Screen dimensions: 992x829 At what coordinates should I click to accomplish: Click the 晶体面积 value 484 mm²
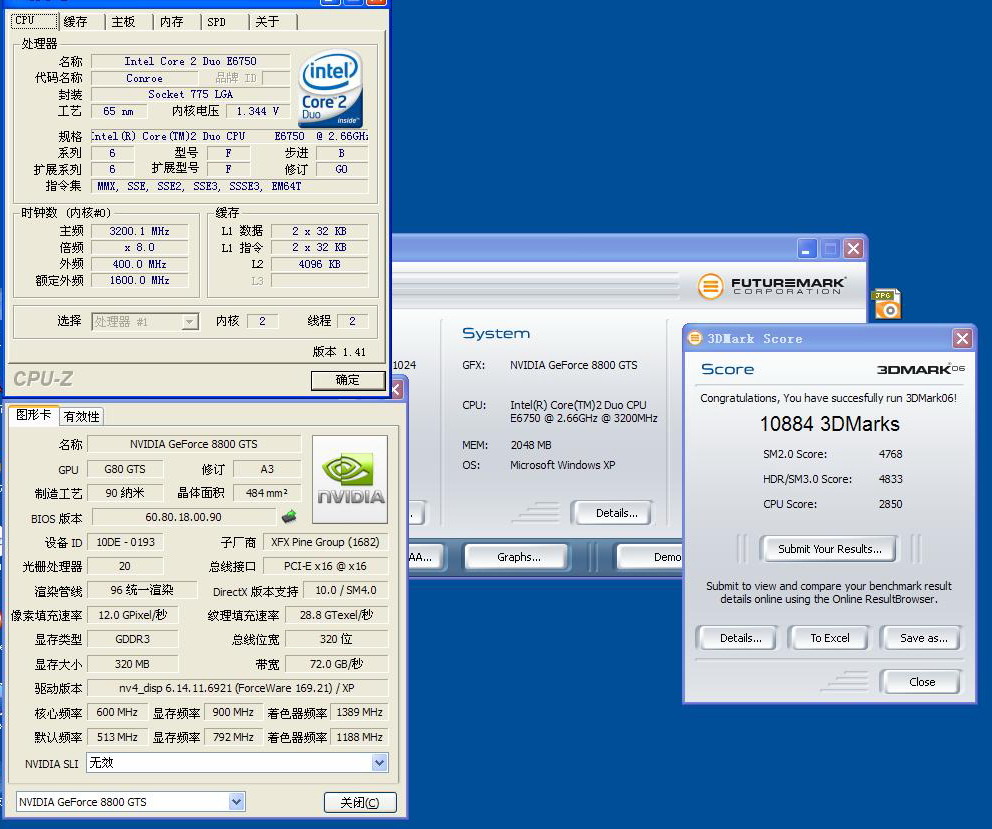pos(267,492)
